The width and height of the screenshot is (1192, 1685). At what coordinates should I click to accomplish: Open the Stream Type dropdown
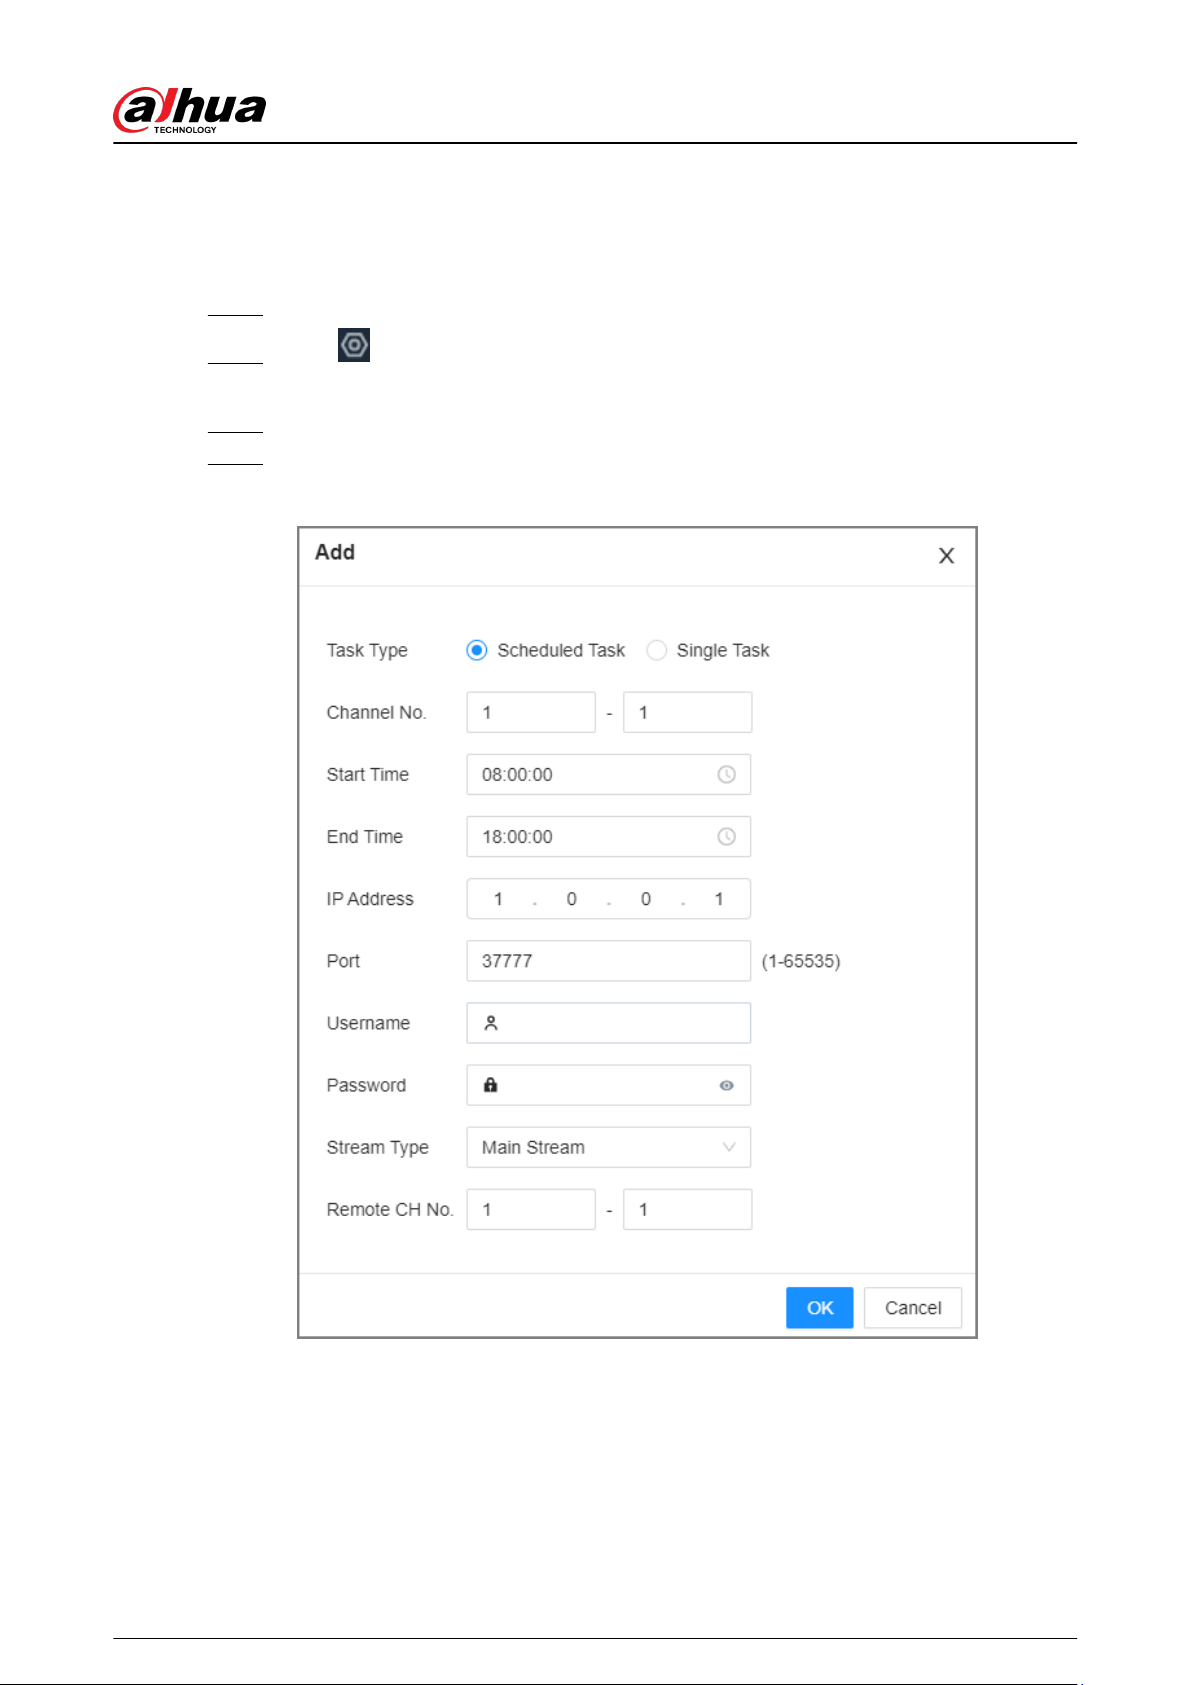point(609,1146)
